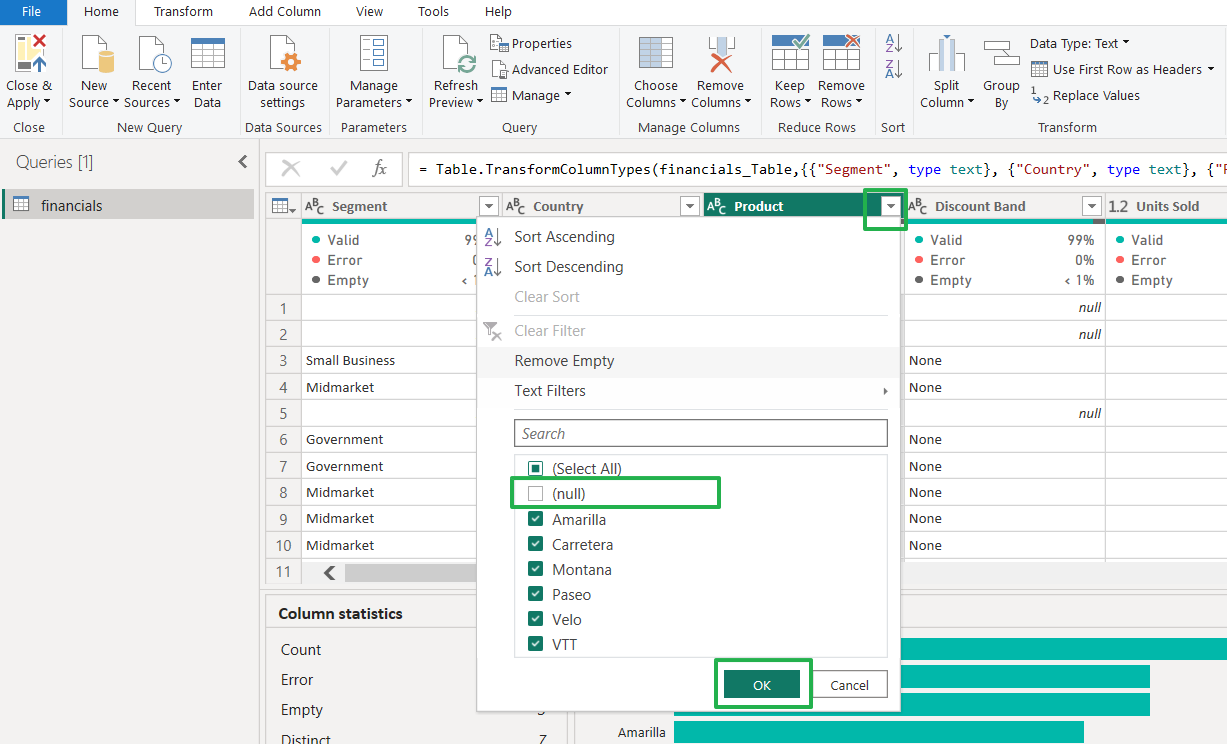Click Keep Rows icon
1227x744 pixels.
tap(789, 52)
